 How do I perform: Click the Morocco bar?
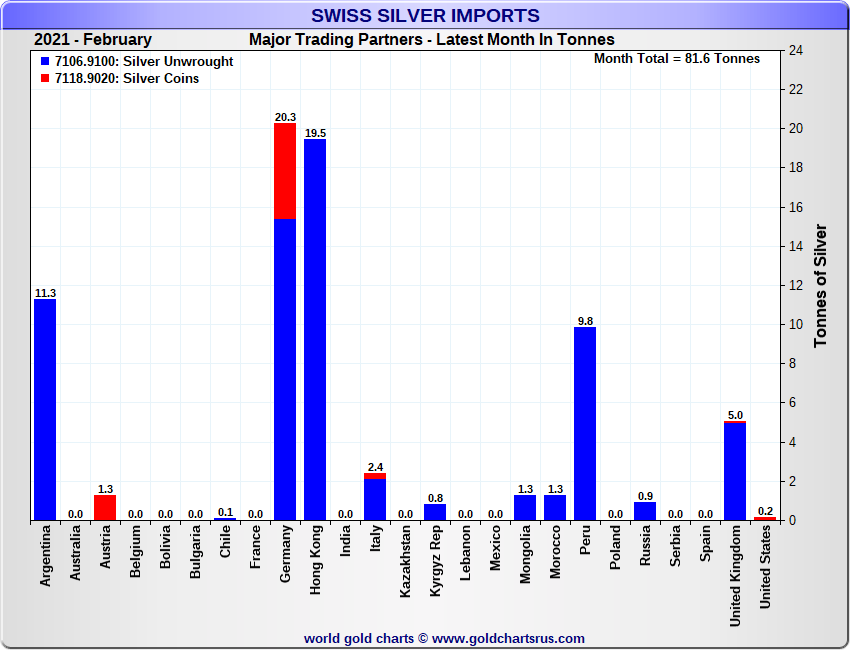[555, 507]
